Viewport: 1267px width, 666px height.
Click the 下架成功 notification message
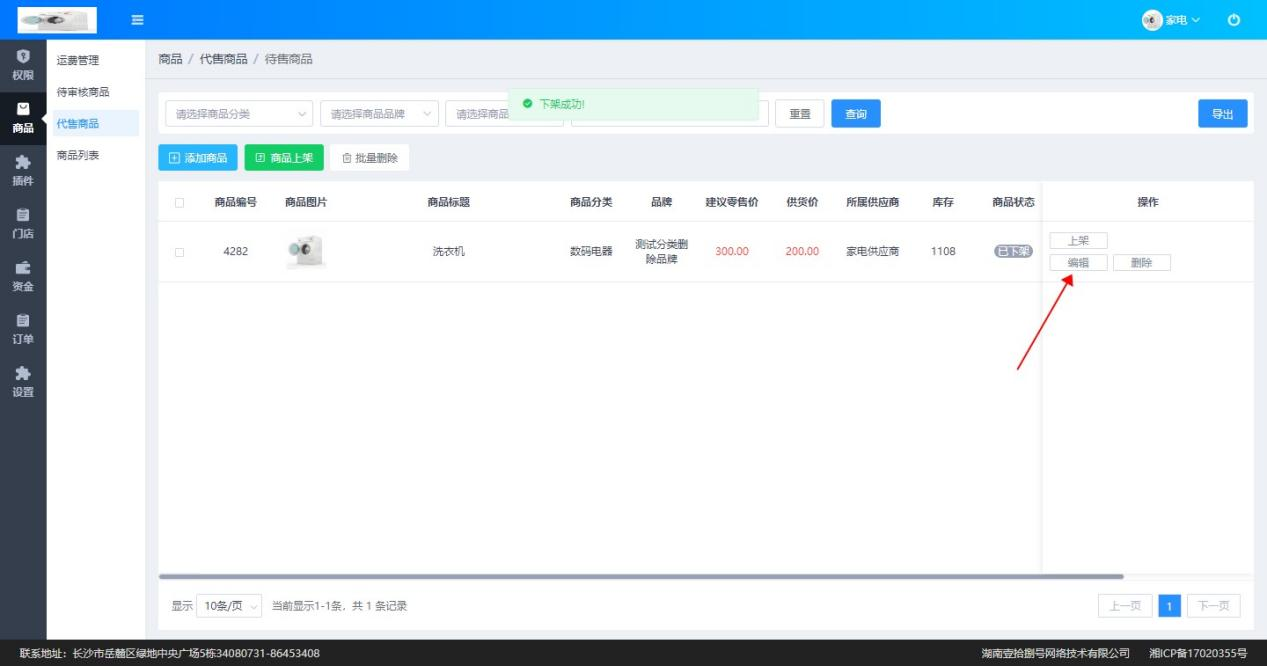[x=633, y=104]
